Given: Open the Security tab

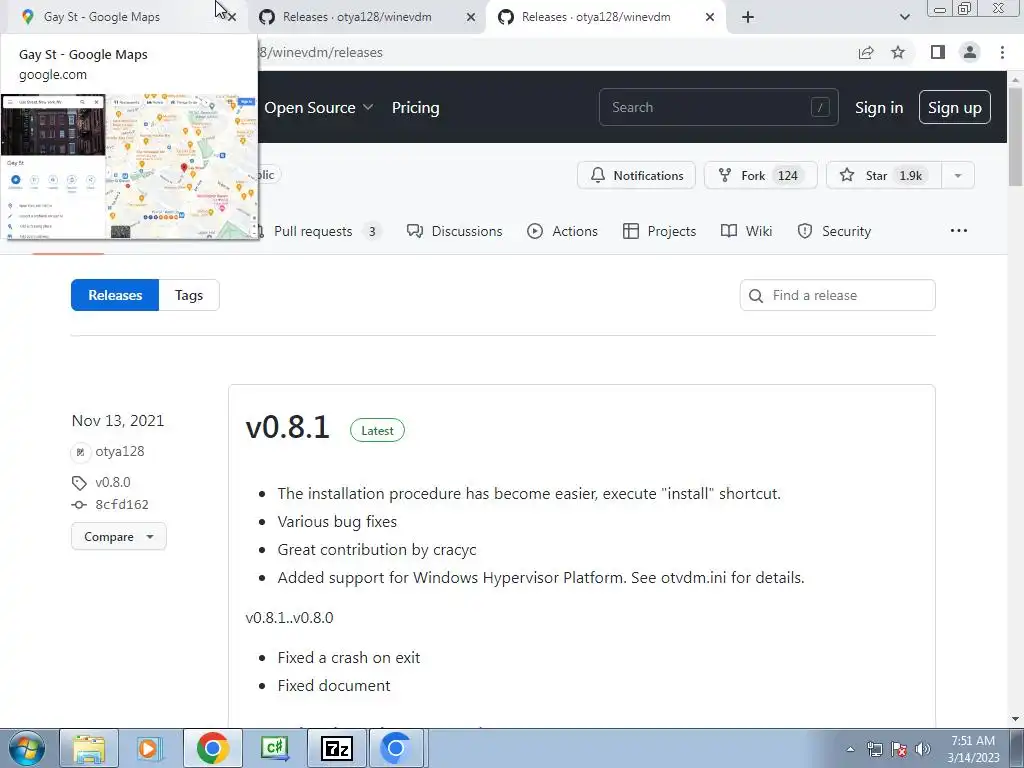Looking at the screenshot, I should click(x=835, y=231).
